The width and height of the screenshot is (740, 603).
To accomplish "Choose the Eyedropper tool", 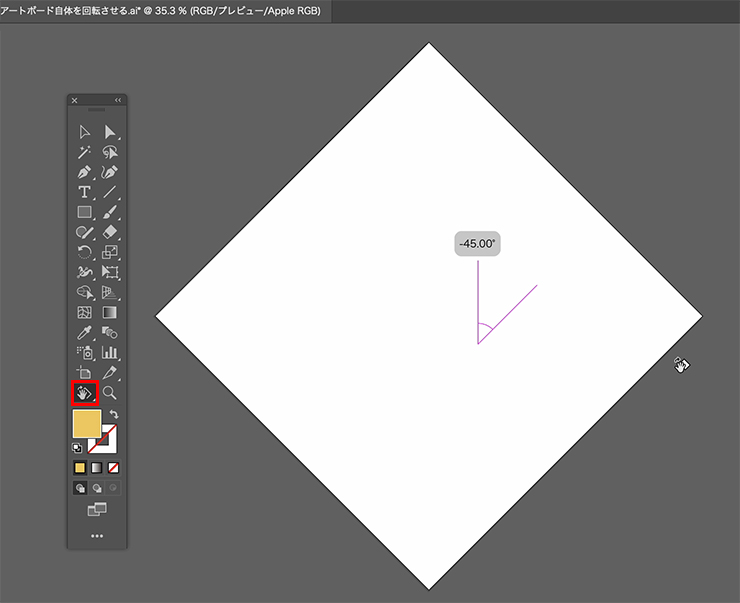I will pos(85,332).
